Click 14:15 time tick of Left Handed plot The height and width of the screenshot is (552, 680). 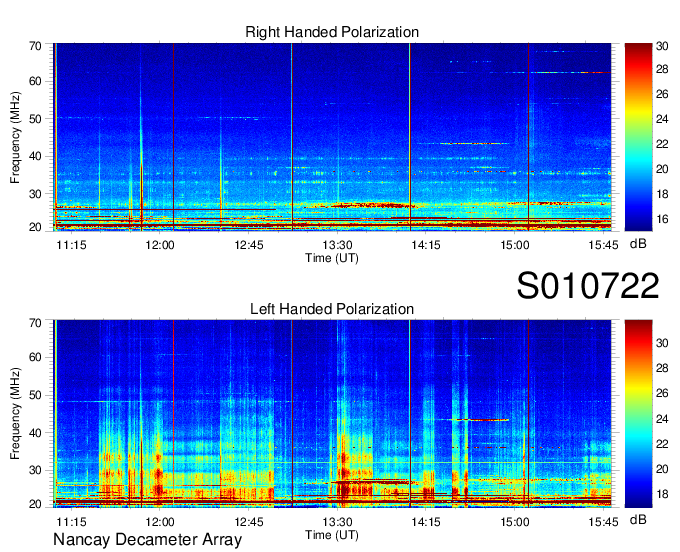pyautogui.click(x=426, y=522)
